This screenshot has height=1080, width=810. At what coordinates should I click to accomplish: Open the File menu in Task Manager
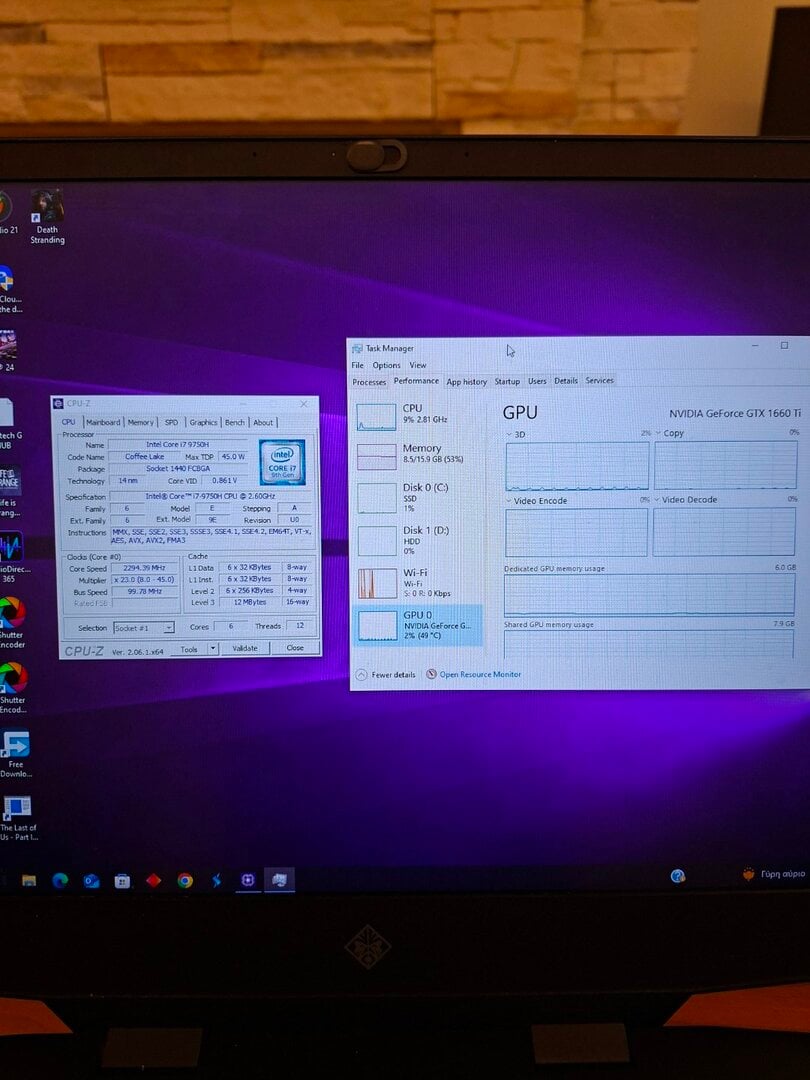pyautogui.click(x=357, y=365)
